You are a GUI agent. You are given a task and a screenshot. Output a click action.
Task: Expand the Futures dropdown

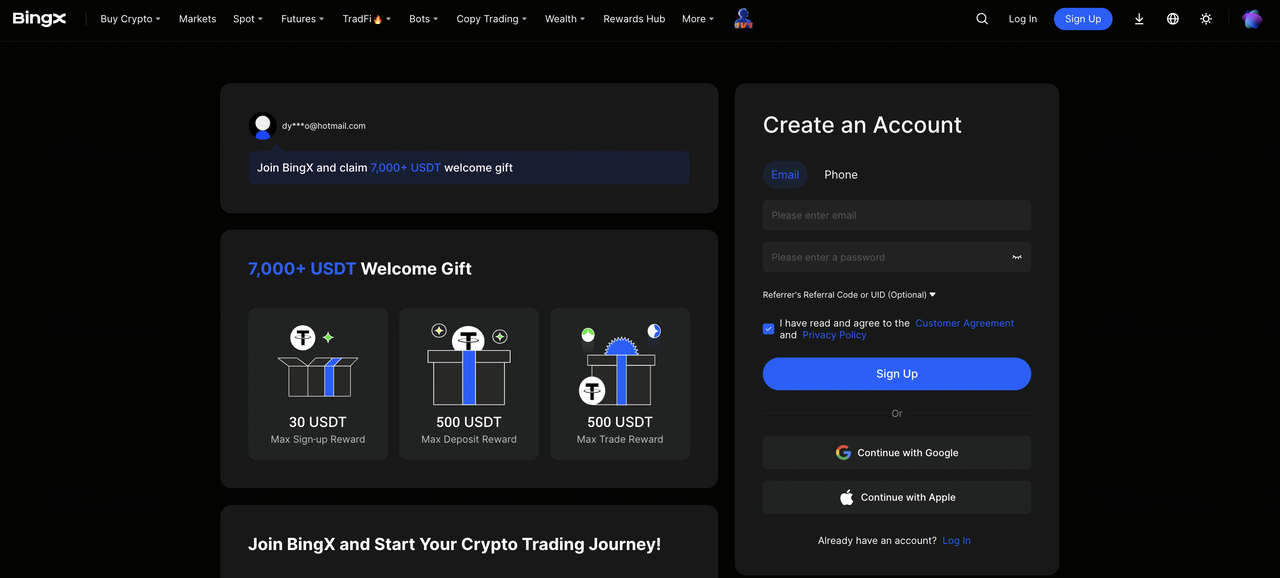point(303,19)
